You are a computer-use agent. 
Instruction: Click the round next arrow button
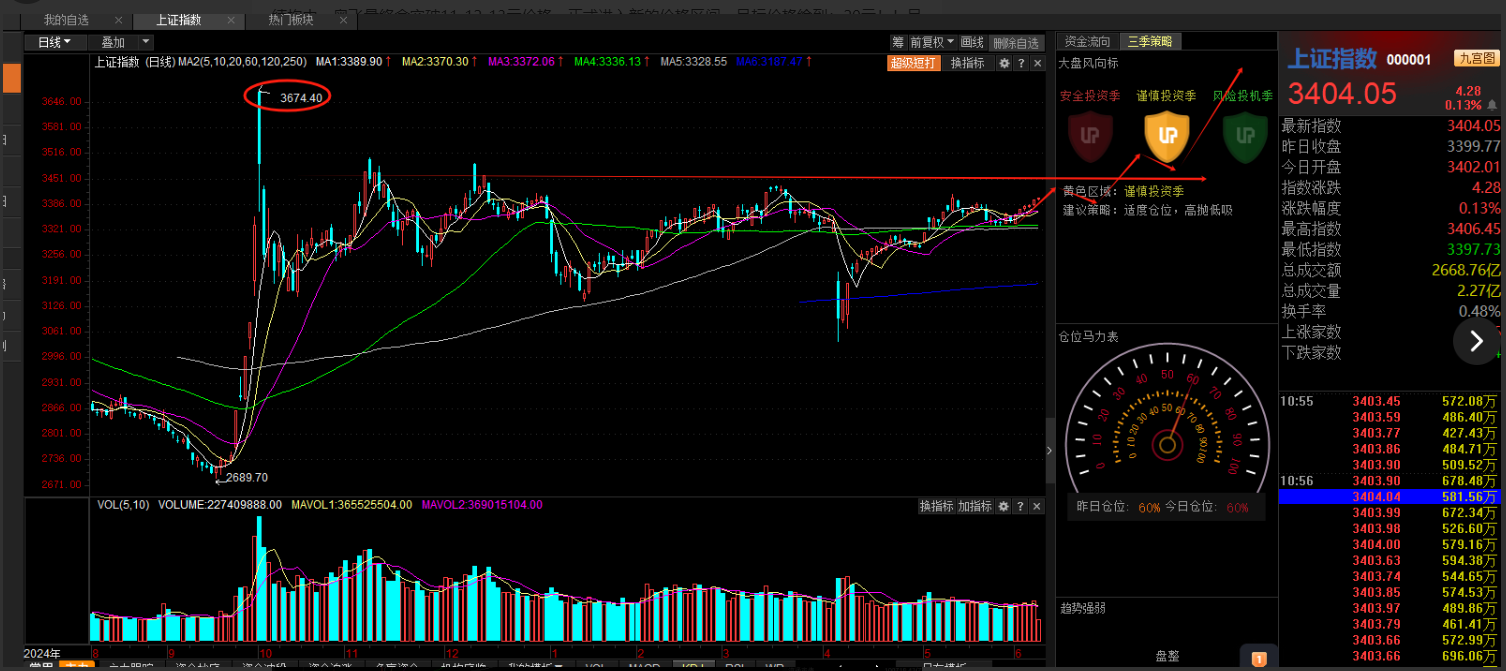click(1476, 342)
